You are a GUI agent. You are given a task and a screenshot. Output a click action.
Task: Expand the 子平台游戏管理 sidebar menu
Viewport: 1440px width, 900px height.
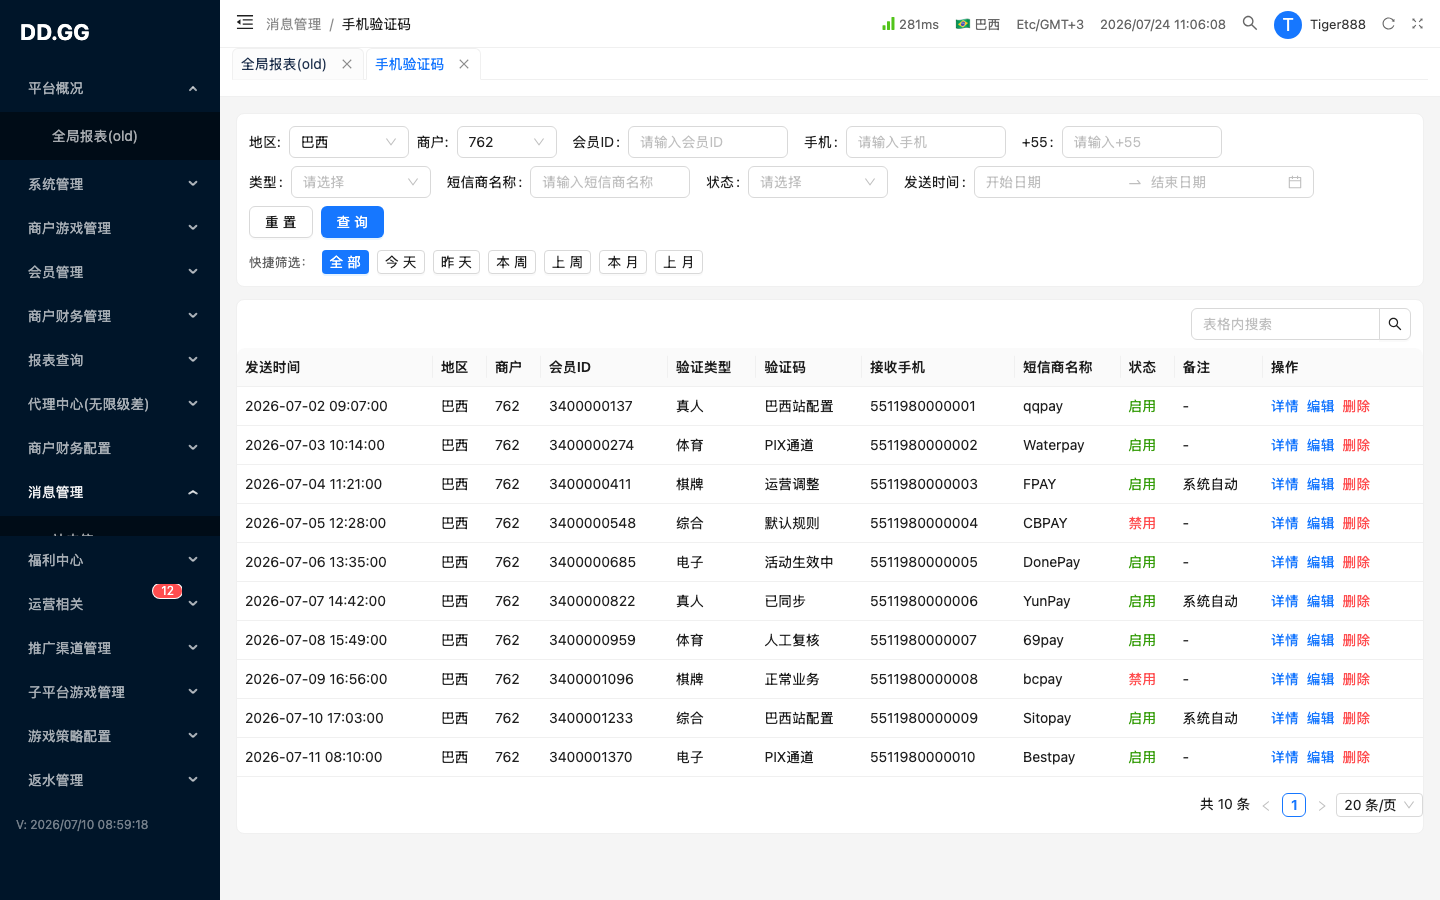coord(110,692)
